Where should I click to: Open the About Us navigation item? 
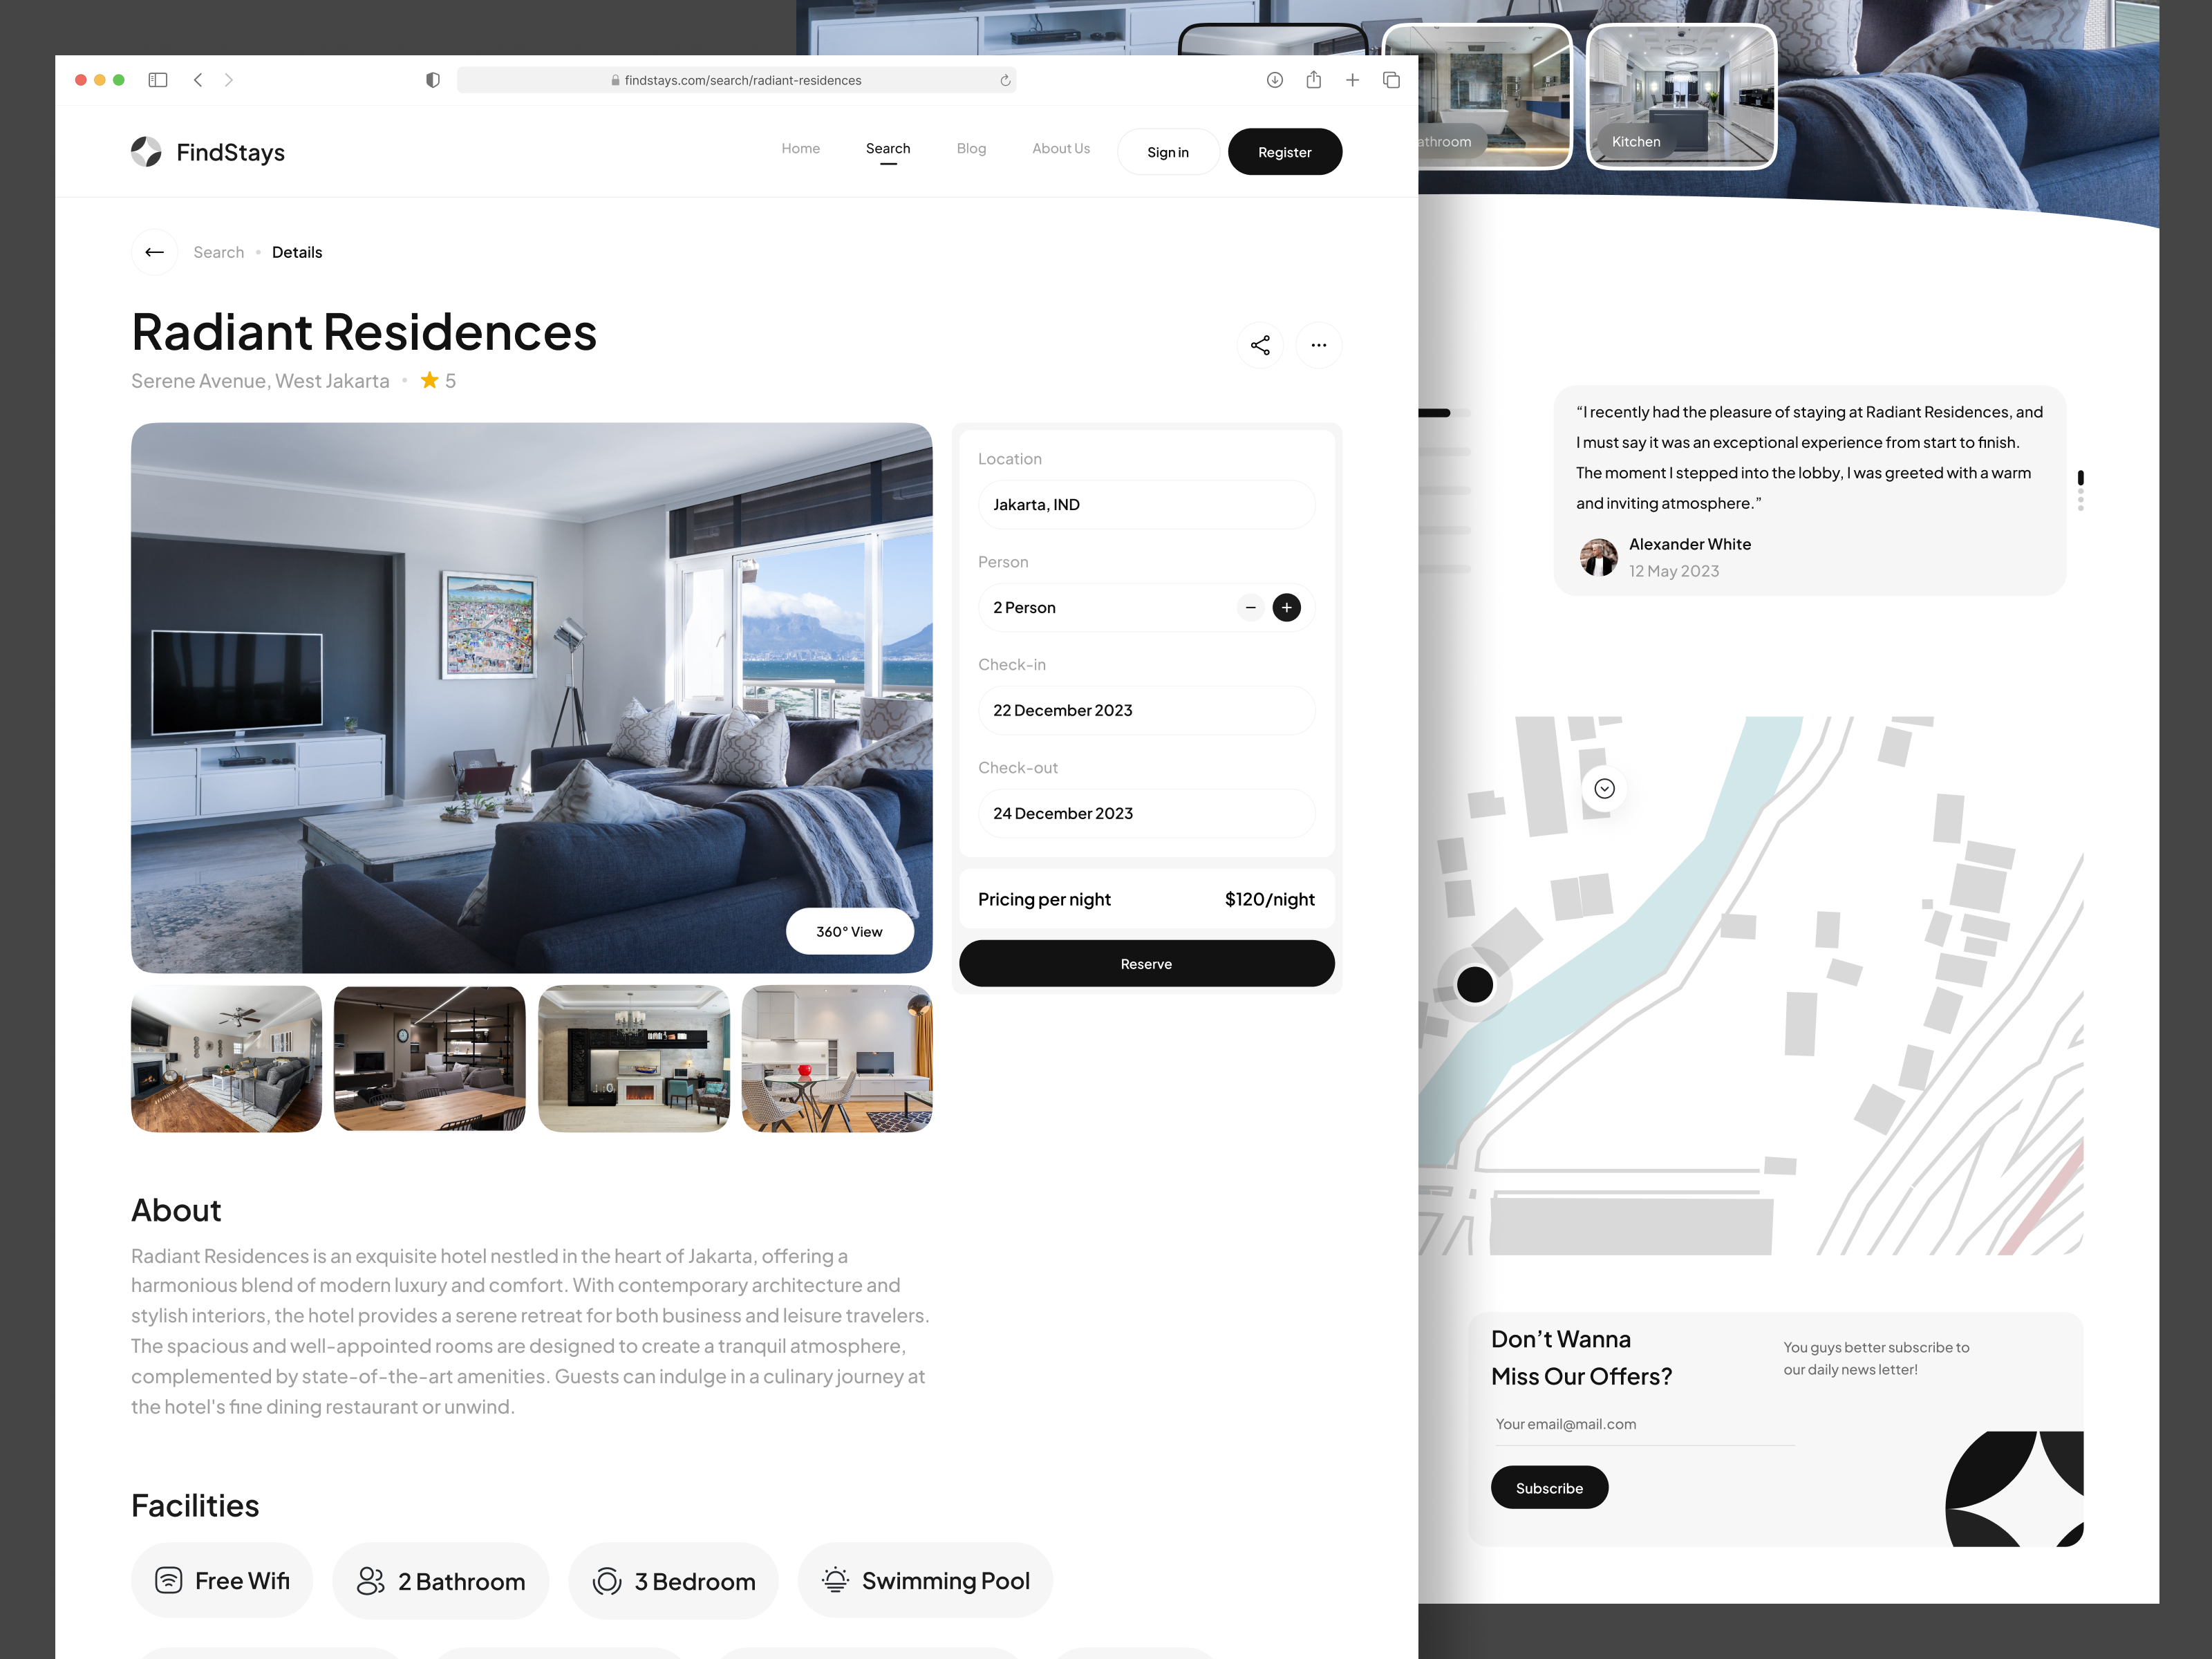tap(1060, 148)
